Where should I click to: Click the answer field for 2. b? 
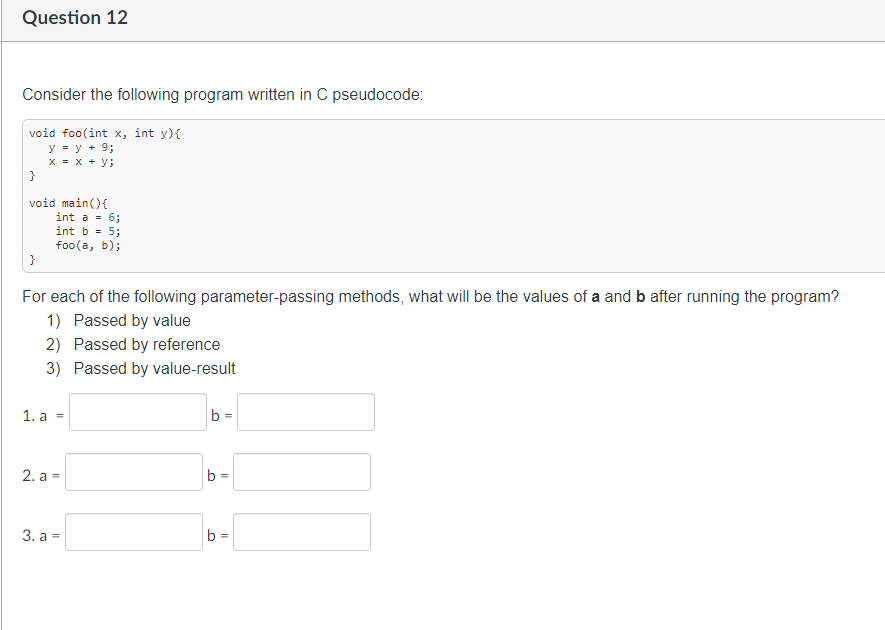click(302, 472)
